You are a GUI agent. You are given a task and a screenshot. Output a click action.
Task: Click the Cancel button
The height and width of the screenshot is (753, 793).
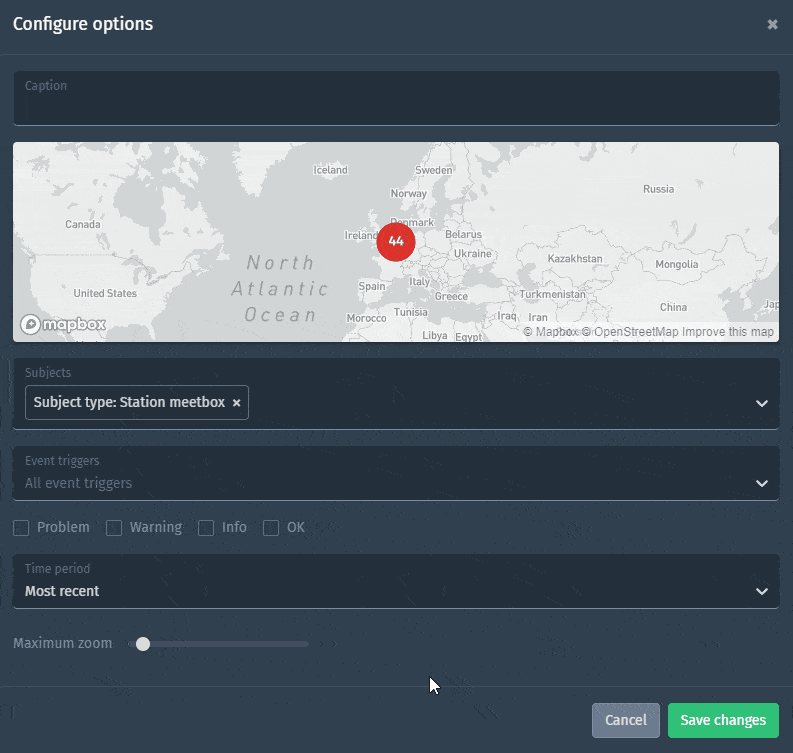(x=625, y=720)
